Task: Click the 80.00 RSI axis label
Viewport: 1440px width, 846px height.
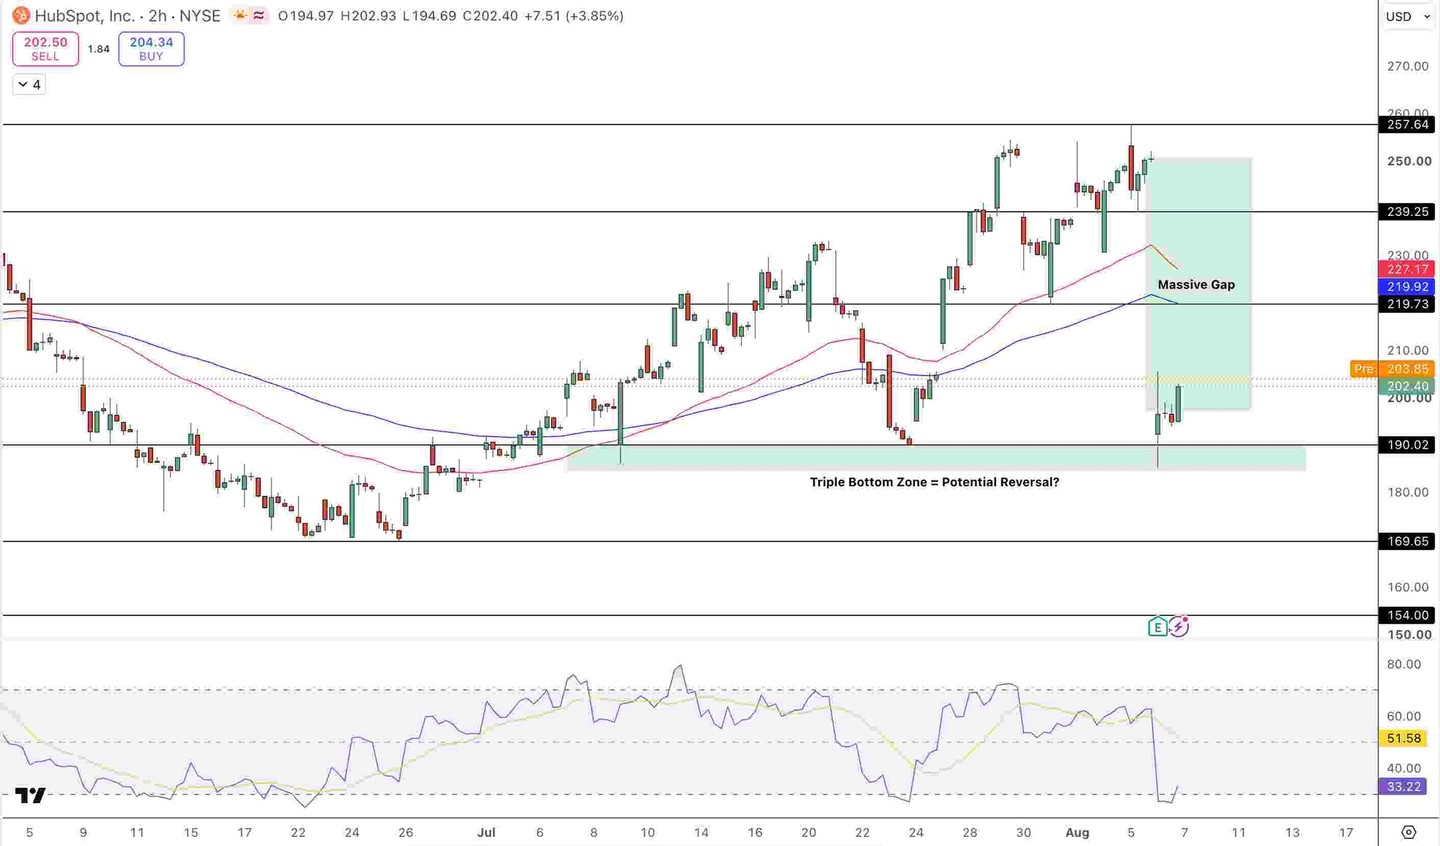Action: (1404, 664)
